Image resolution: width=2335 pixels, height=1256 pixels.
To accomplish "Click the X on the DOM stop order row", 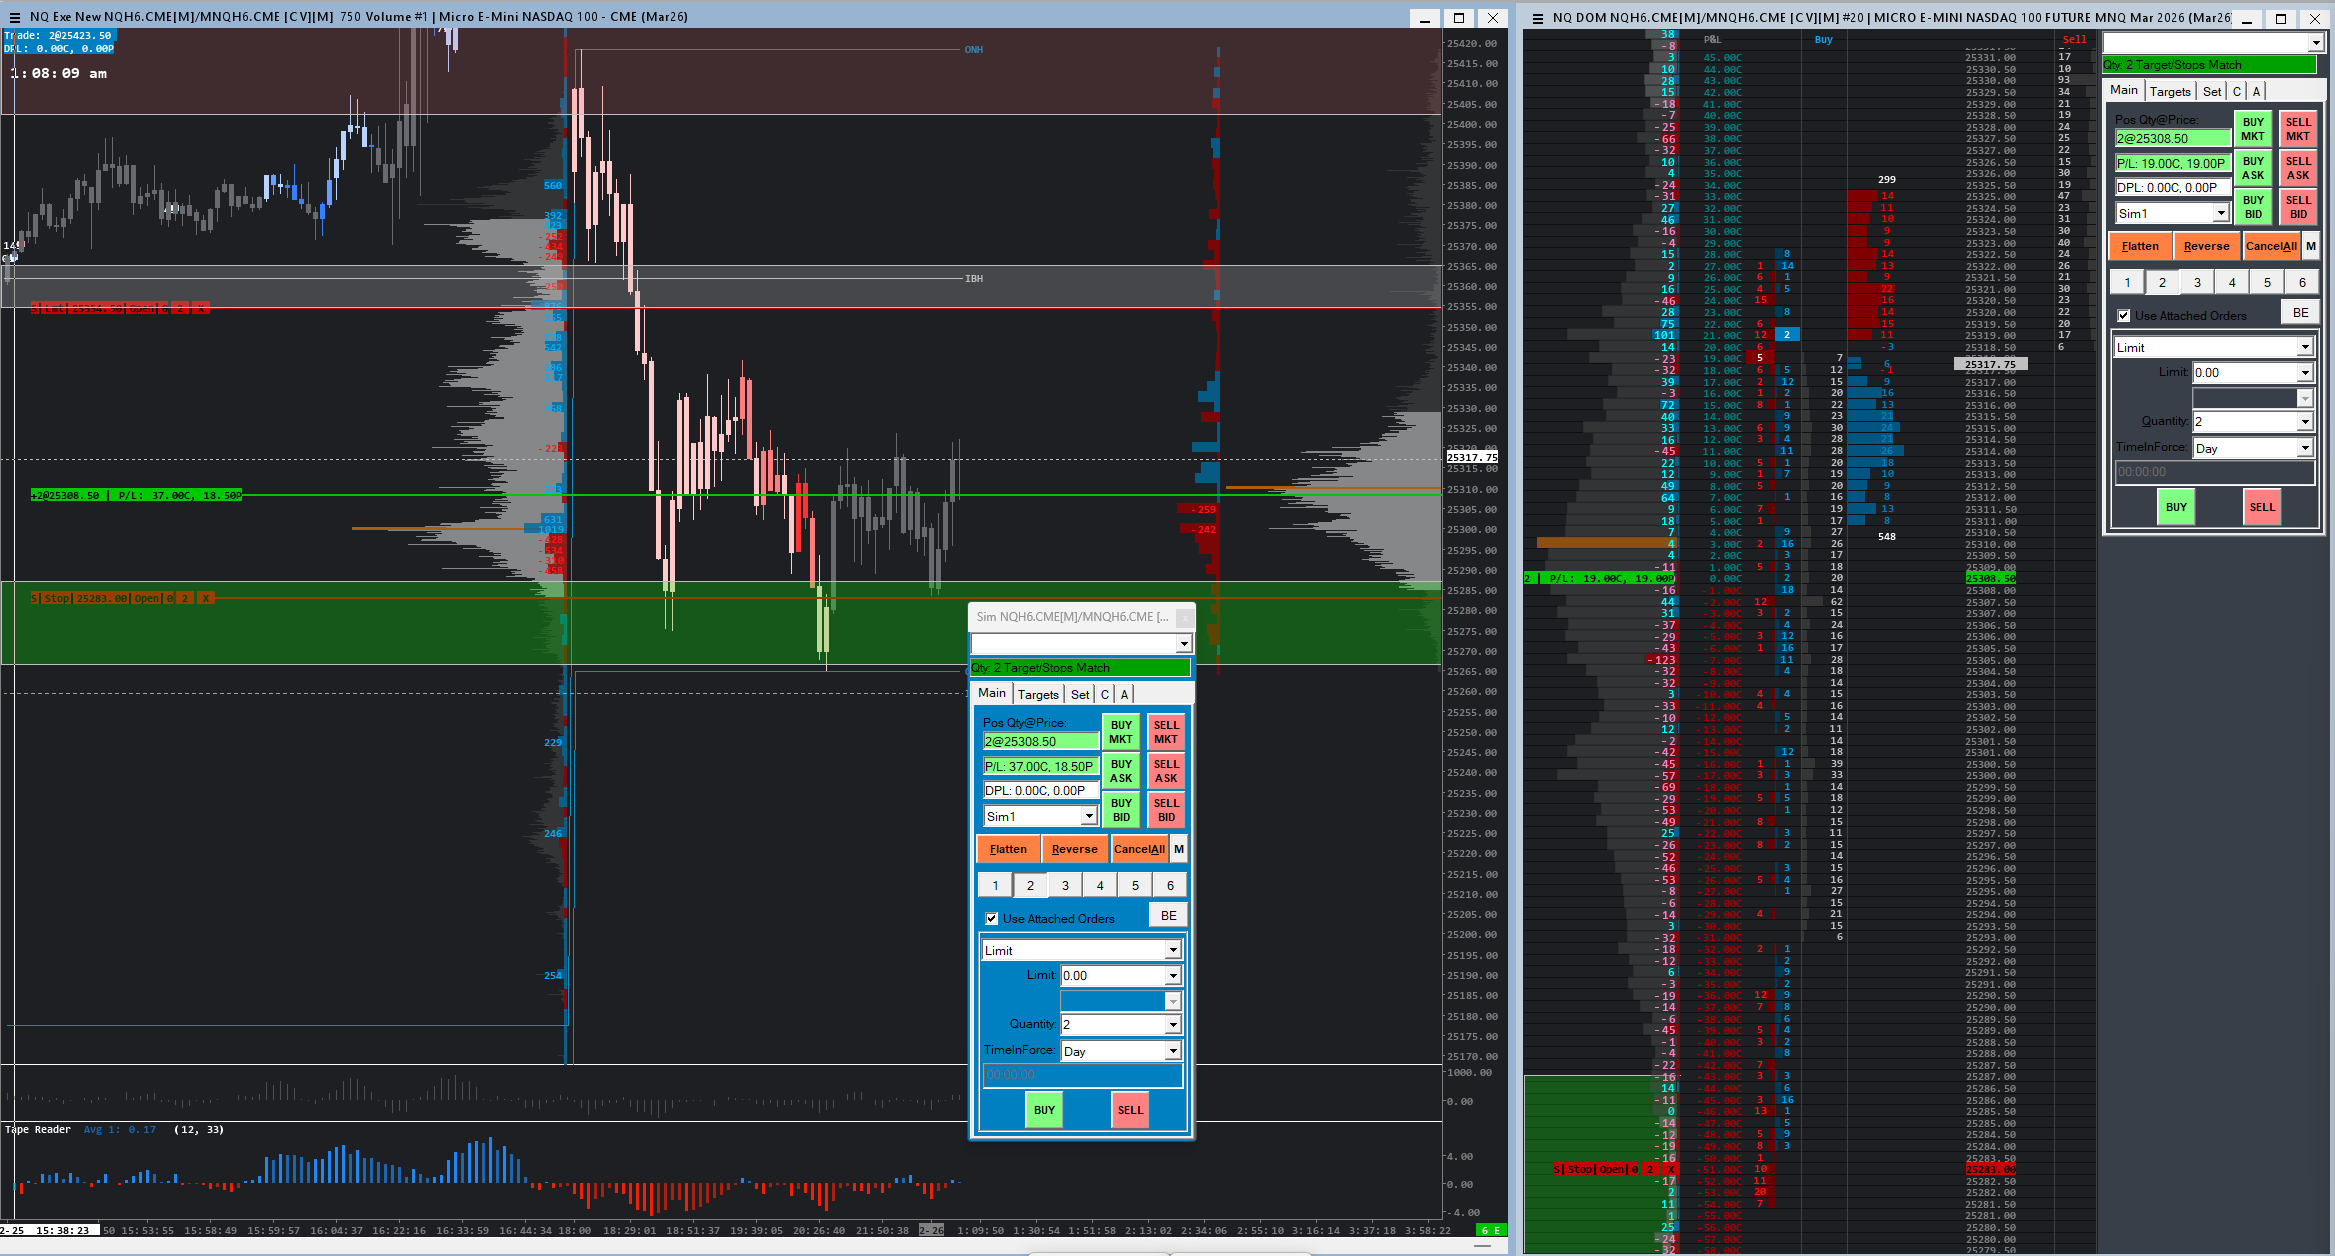I will tap(1670, 1169).
